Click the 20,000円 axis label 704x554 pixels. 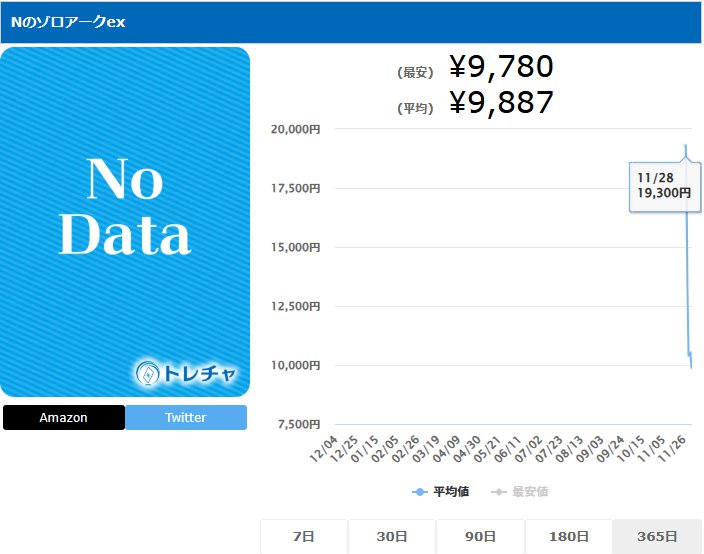[295, 129]
